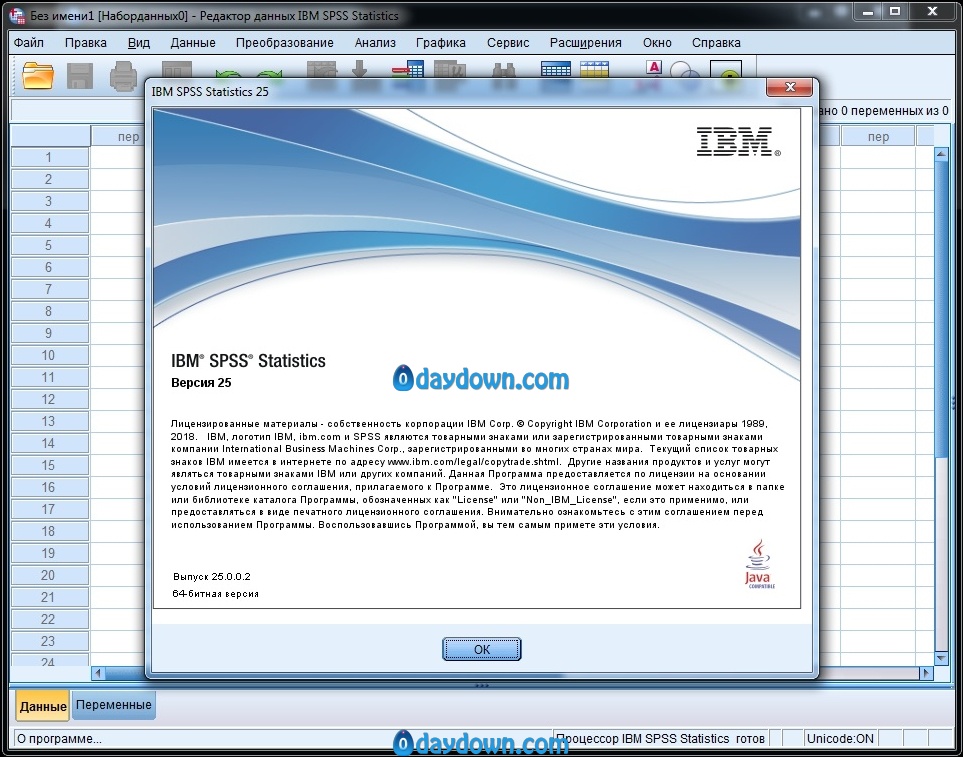The height and width of the screenshot is (757, 963).
Task: Minimize the SPSS Data Editor window
Action: pos(867,11)
